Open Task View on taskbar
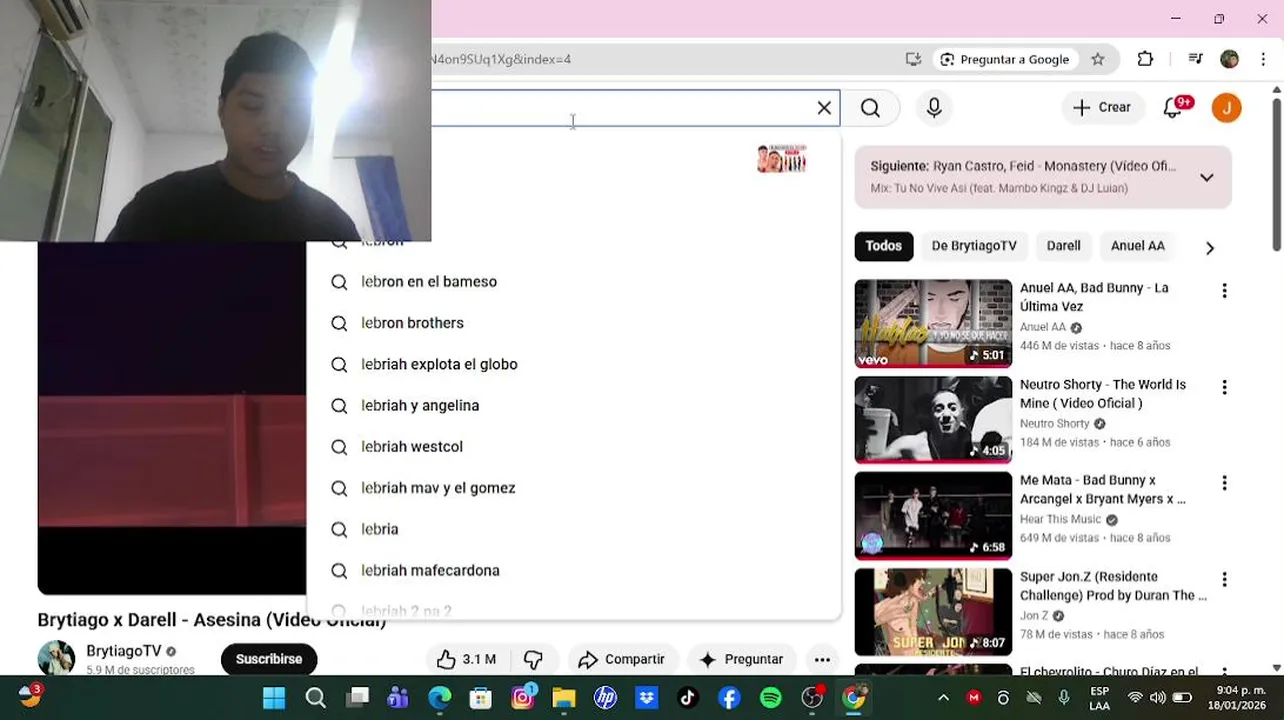1284x720 pixels. coord(357,698)
